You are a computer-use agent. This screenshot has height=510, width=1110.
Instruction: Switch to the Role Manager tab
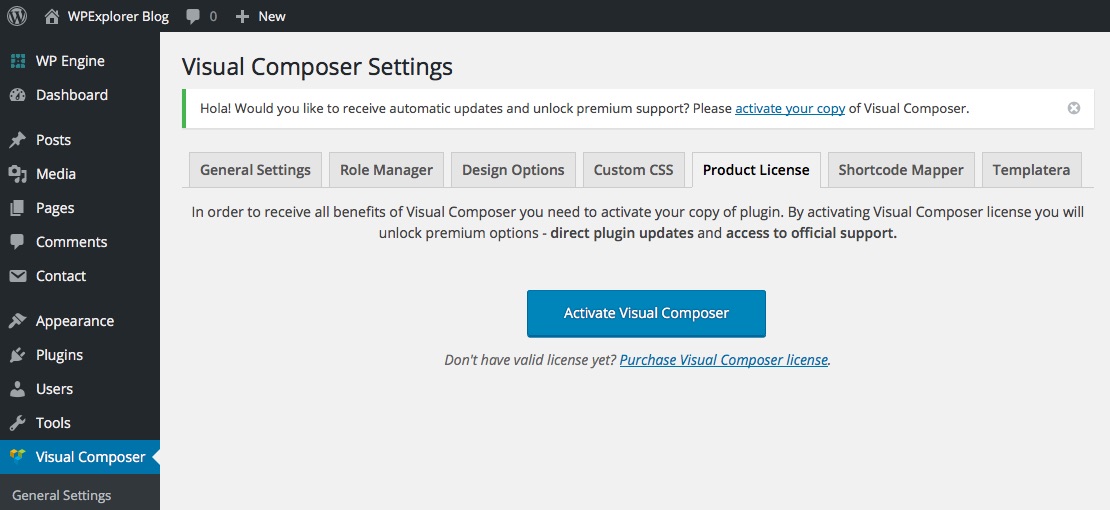[387, 170]
